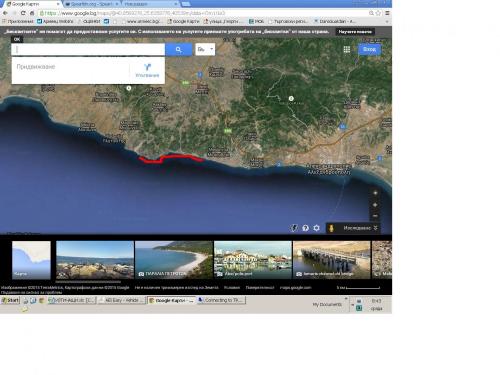Open the language input dropdown next to search
Viewport: 500px width, 375px height.
click(x=205, y=49)
